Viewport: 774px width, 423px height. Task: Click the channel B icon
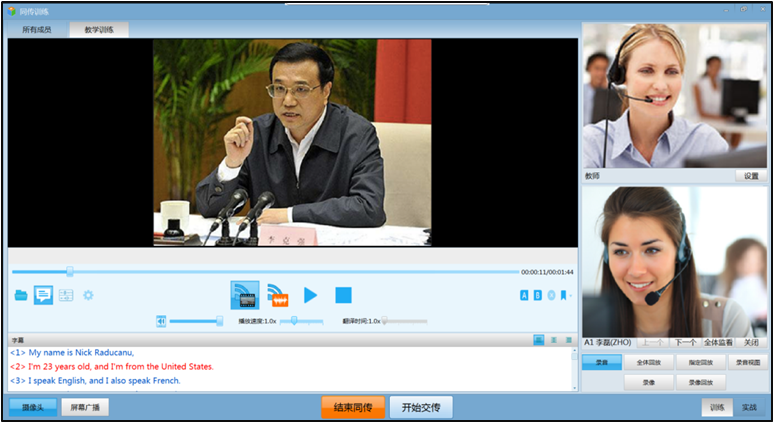pos(538,295)
